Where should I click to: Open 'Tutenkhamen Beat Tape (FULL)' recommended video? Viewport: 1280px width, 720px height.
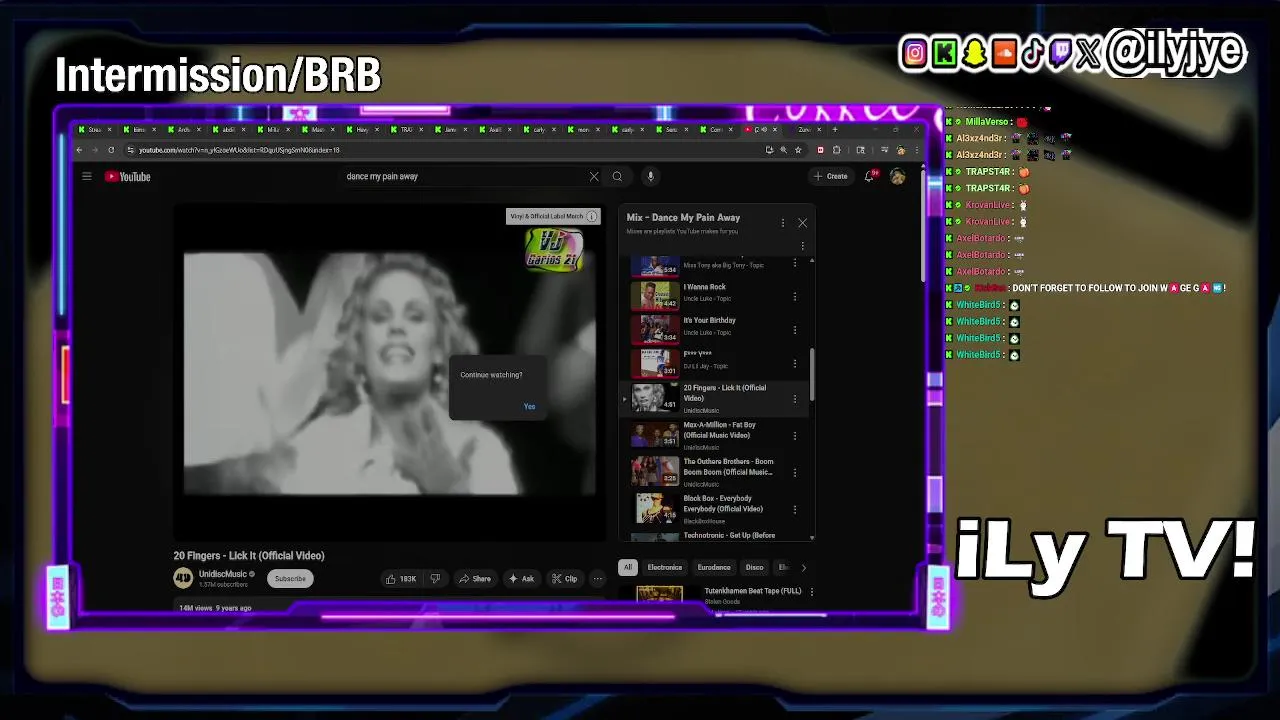(753, 591)
